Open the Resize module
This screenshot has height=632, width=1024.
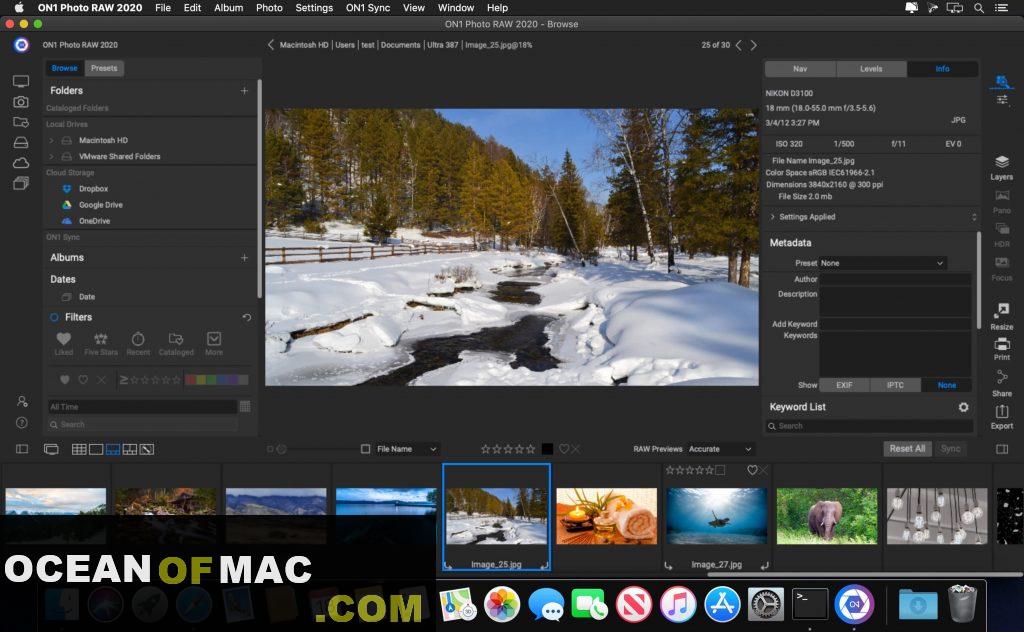click(1001, 315)
